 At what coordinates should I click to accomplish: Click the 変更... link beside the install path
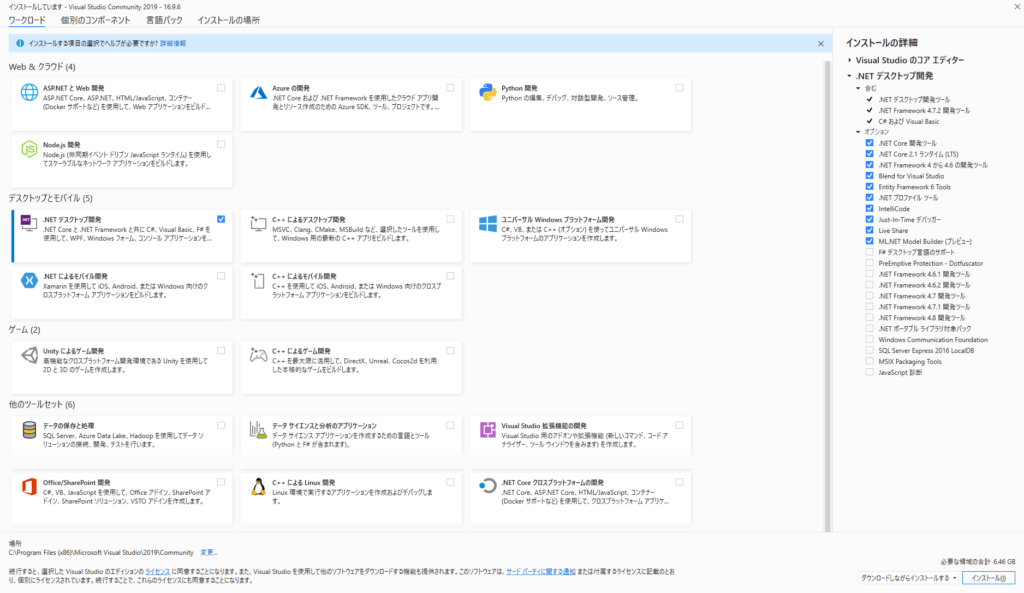coord(208,553)
